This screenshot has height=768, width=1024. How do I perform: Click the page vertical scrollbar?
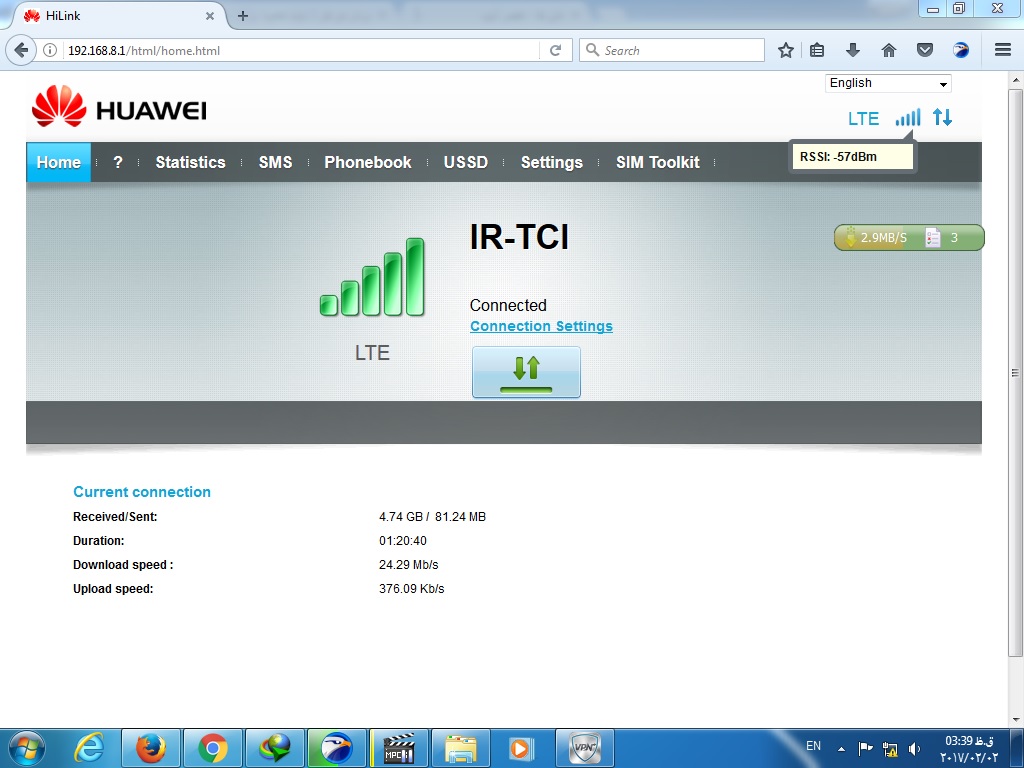coord(1016,372)
